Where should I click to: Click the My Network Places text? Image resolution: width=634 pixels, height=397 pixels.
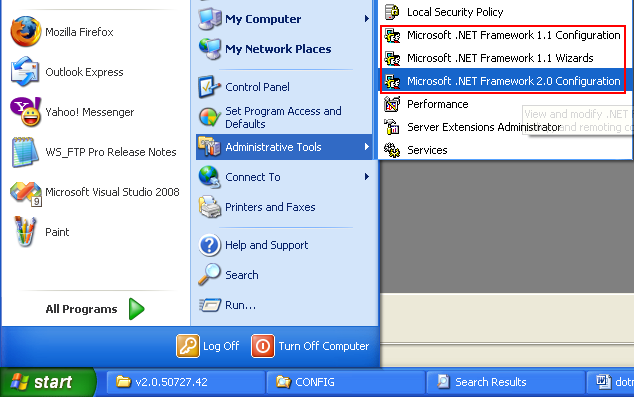click(x=278, y=49)
